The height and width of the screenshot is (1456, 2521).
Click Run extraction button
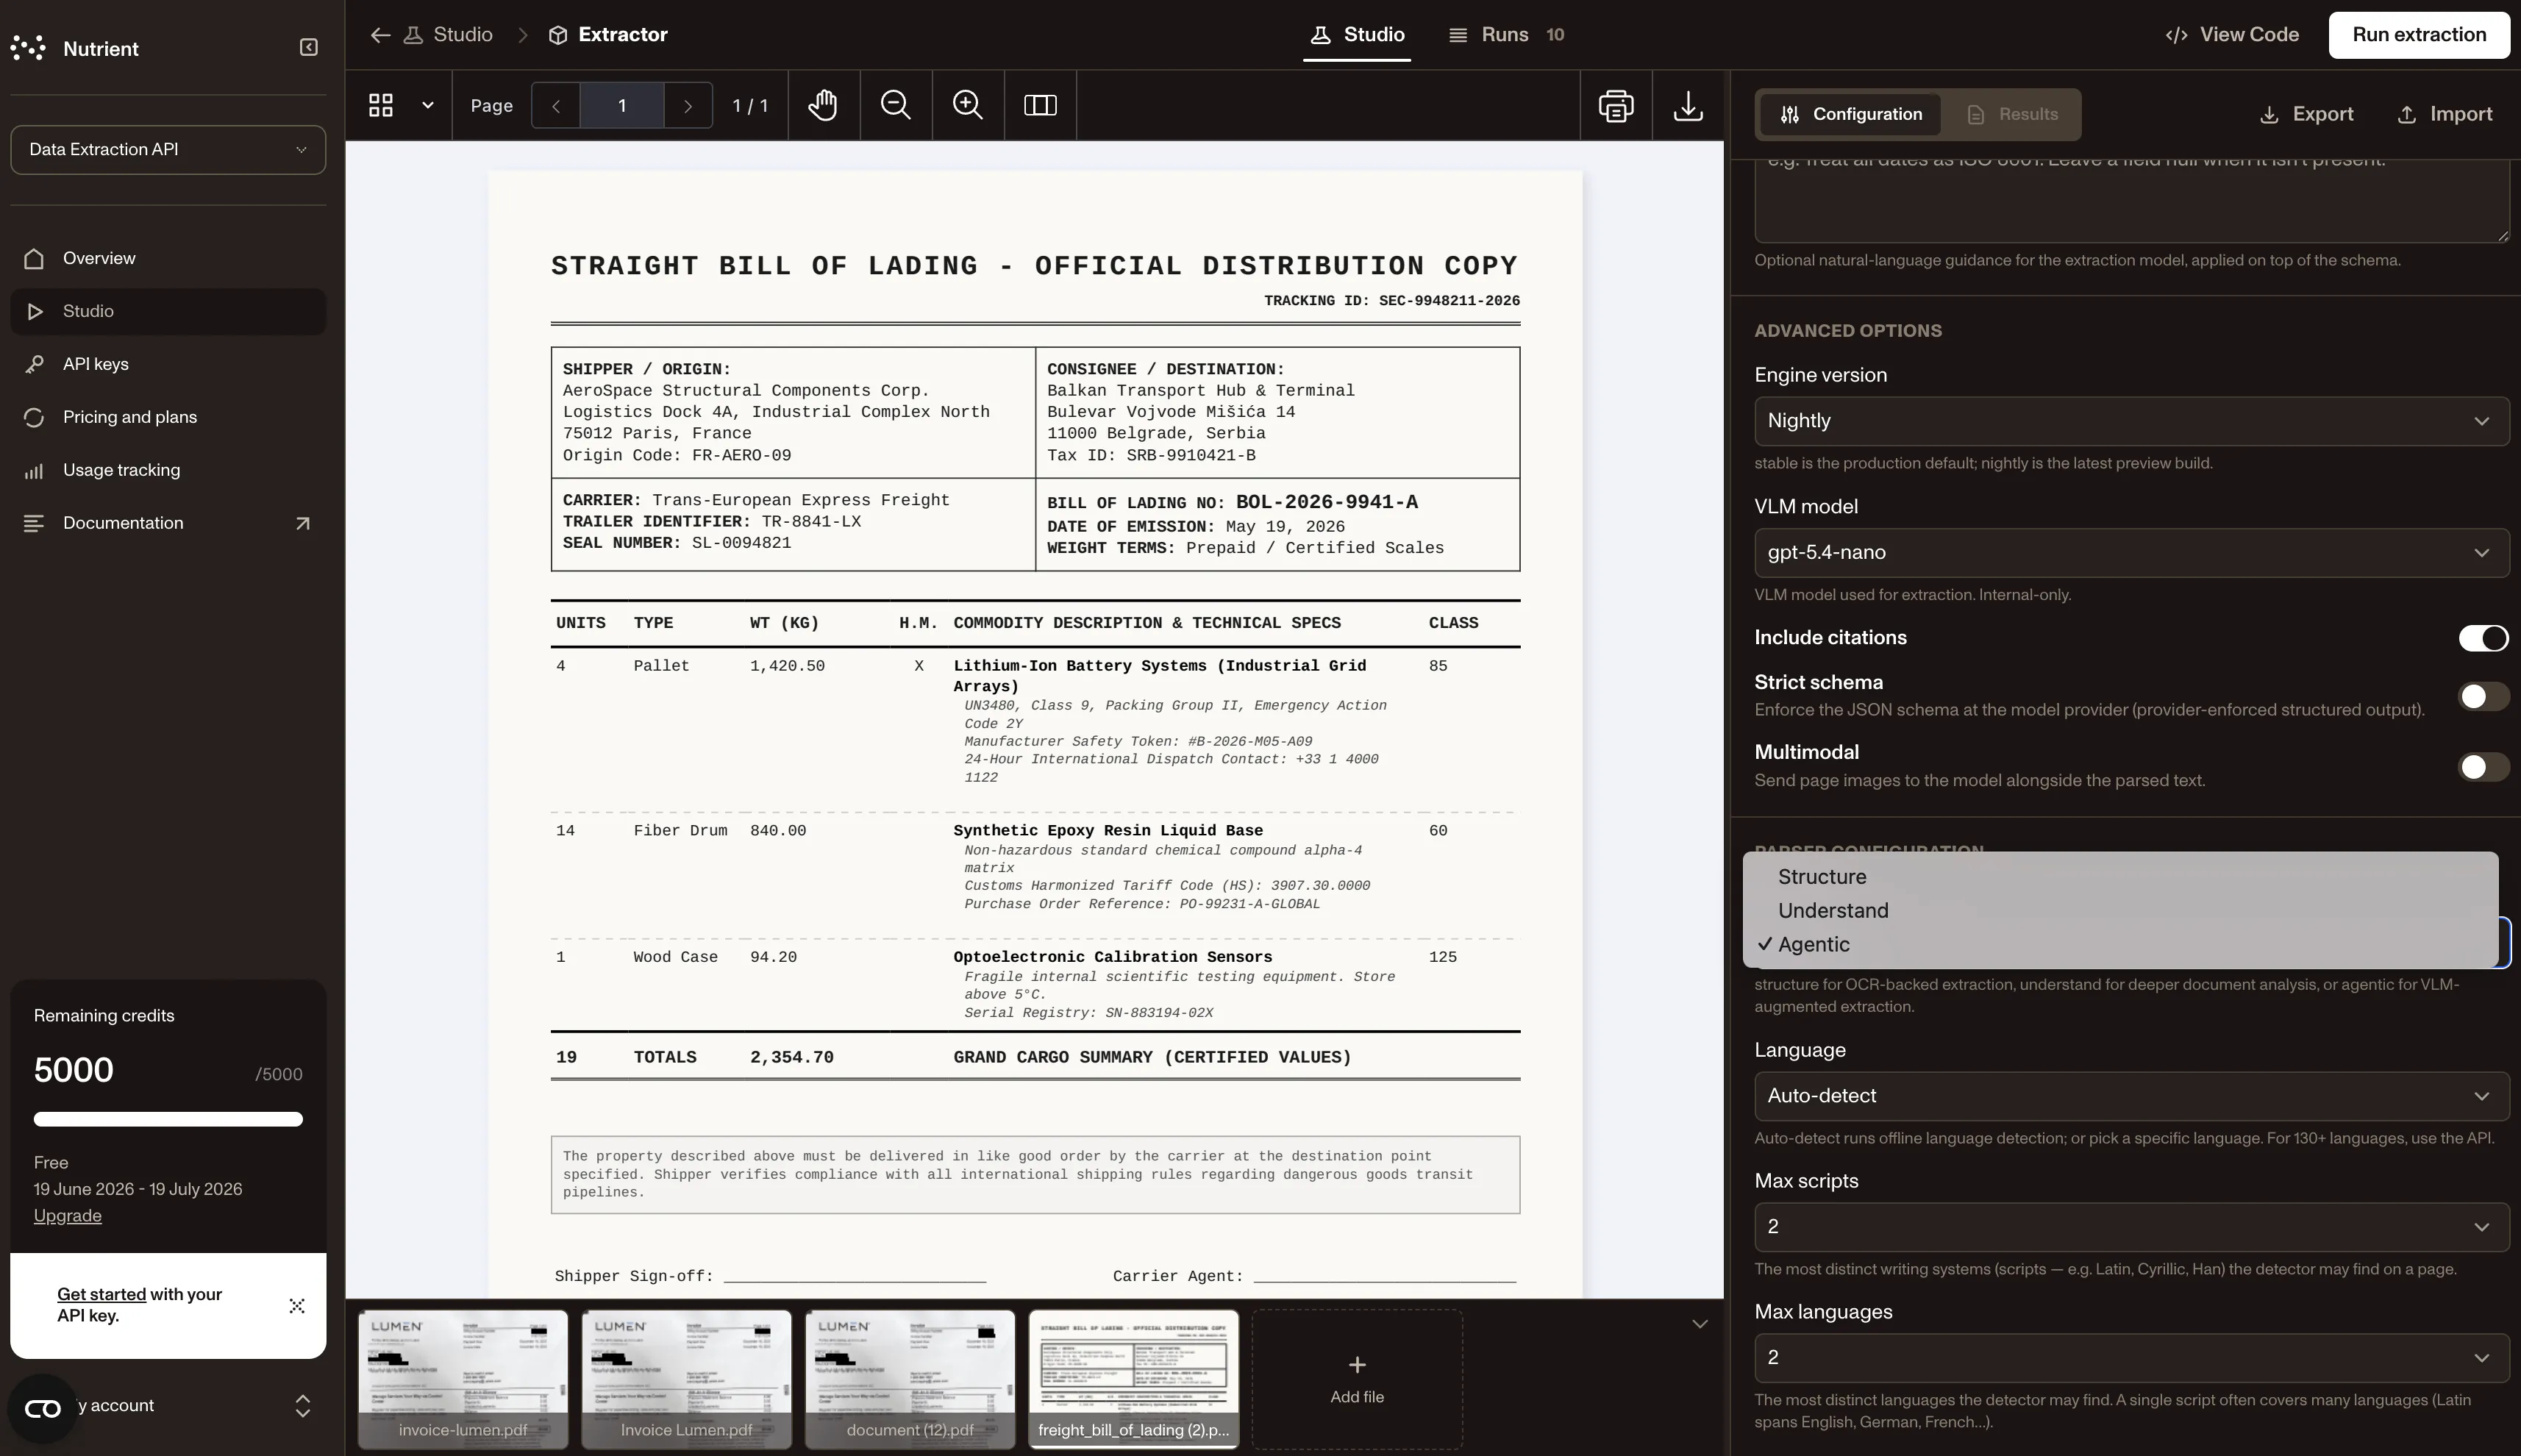tap(2419, 35)
